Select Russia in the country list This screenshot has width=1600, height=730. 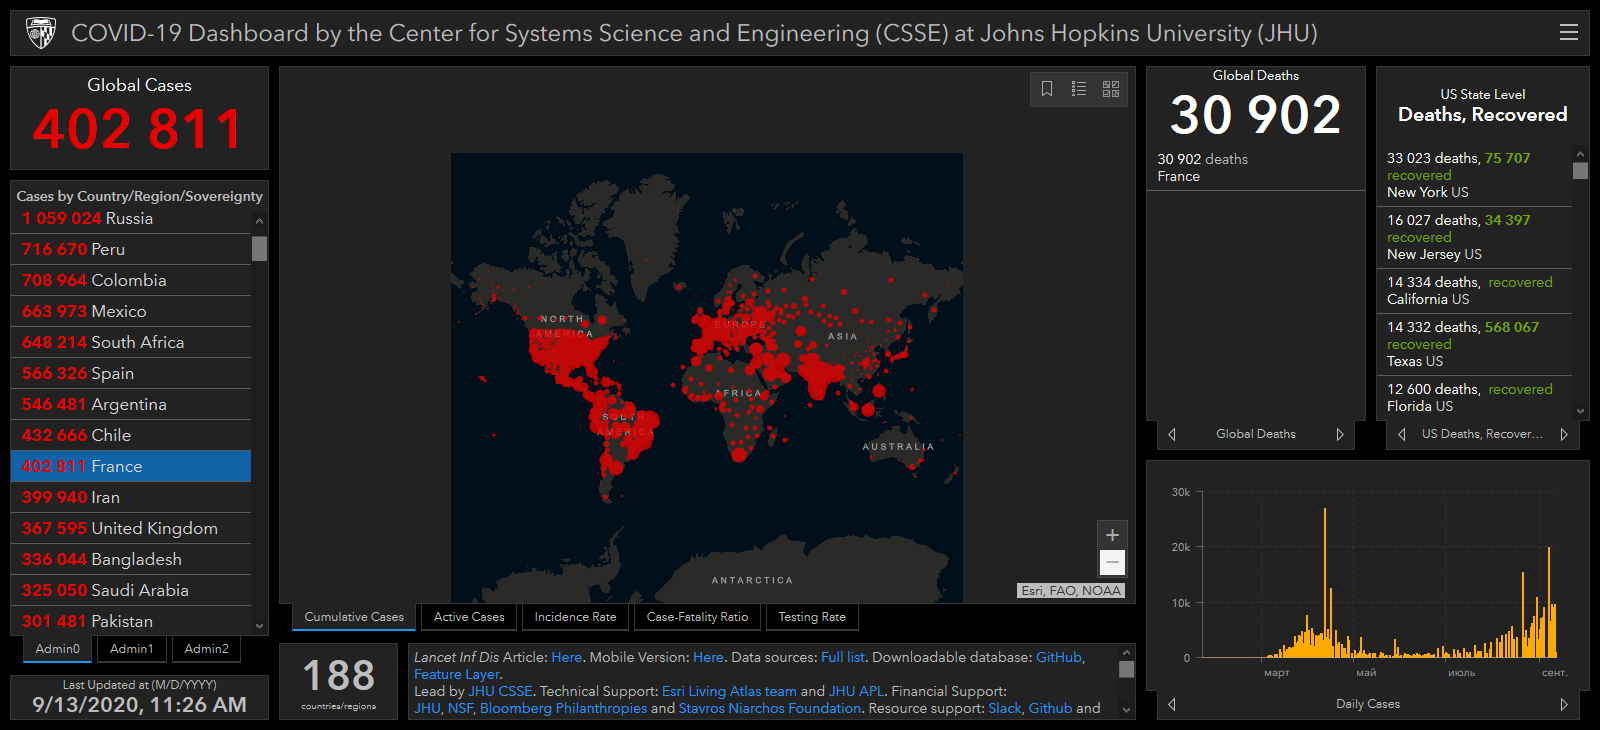click(x=131, y=218)
